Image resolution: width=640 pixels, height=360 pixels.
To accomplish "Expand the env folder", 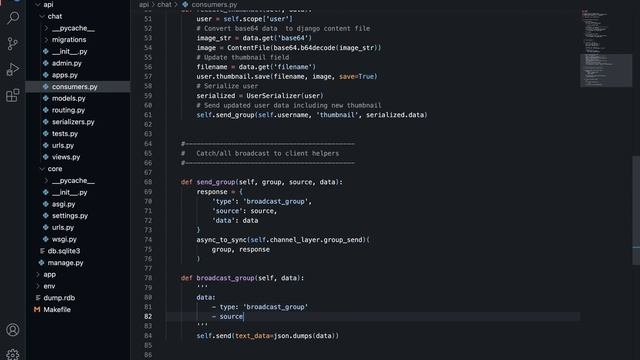I will (38, 287).
